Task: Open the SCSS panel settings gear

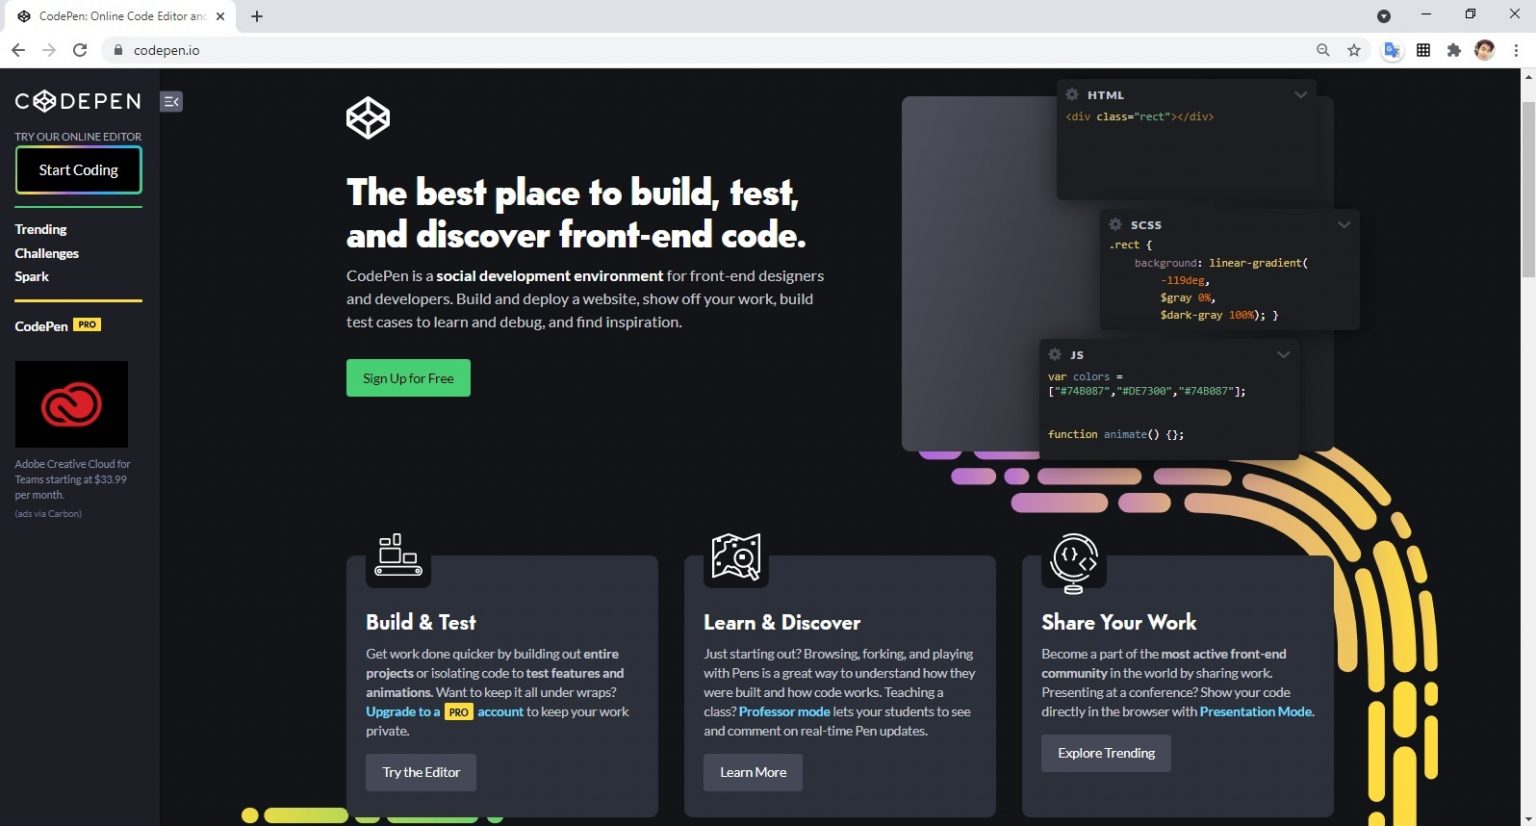Action: [1115, 225]
